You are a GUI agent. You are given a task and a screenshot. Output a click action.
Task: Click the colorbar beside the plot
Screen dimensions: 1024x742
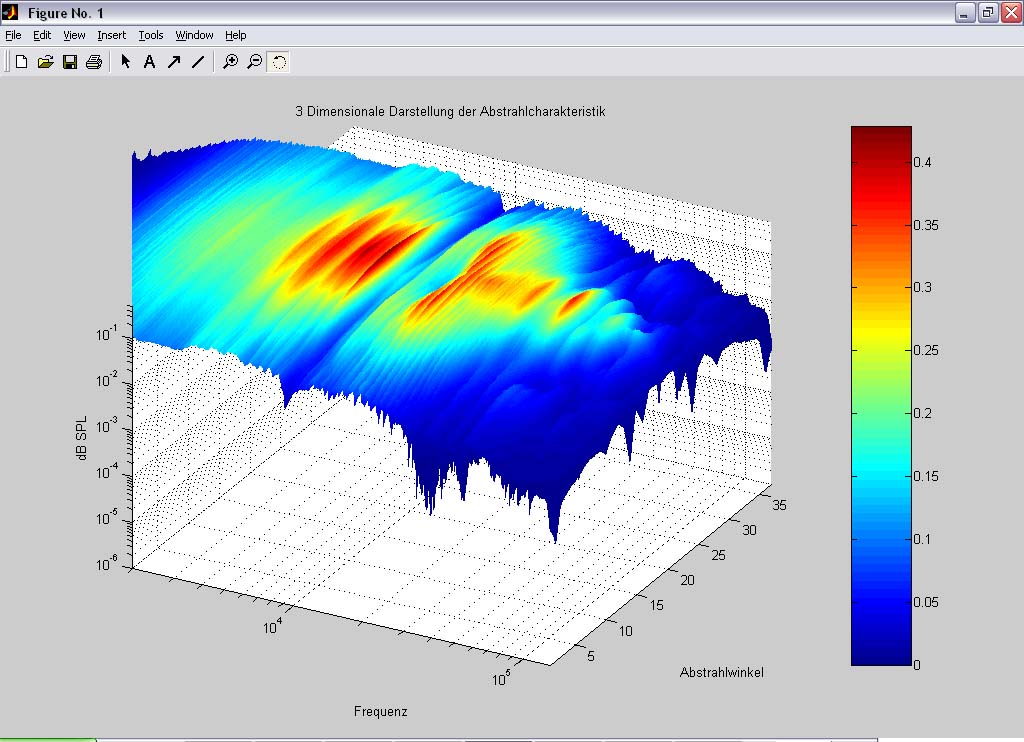881,395
